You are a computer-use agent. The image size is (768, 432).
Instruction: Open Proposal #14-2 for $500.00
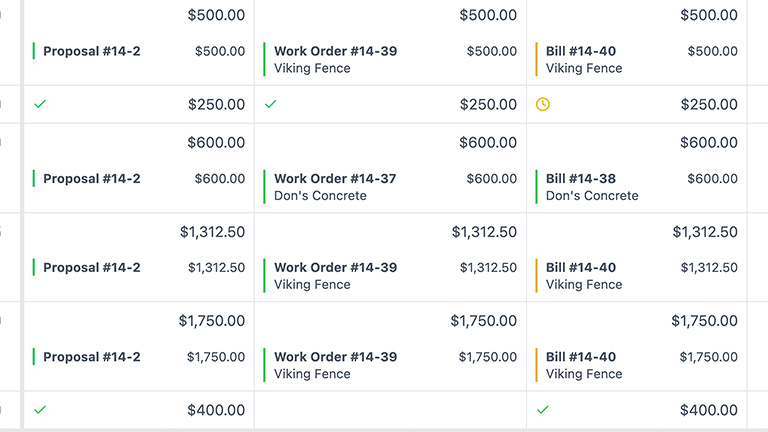(92, 51)
